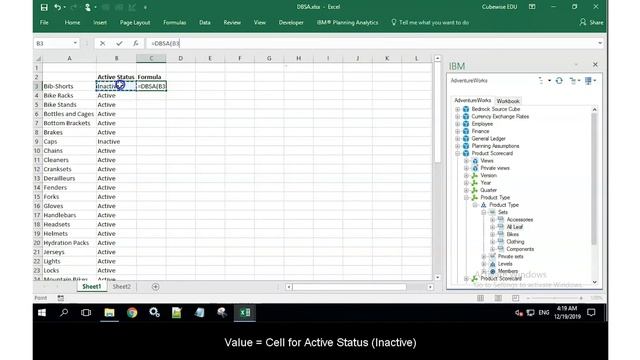Open Windows search from the taskbar
The width and height of the screenshot is (640, 360).
64,313
